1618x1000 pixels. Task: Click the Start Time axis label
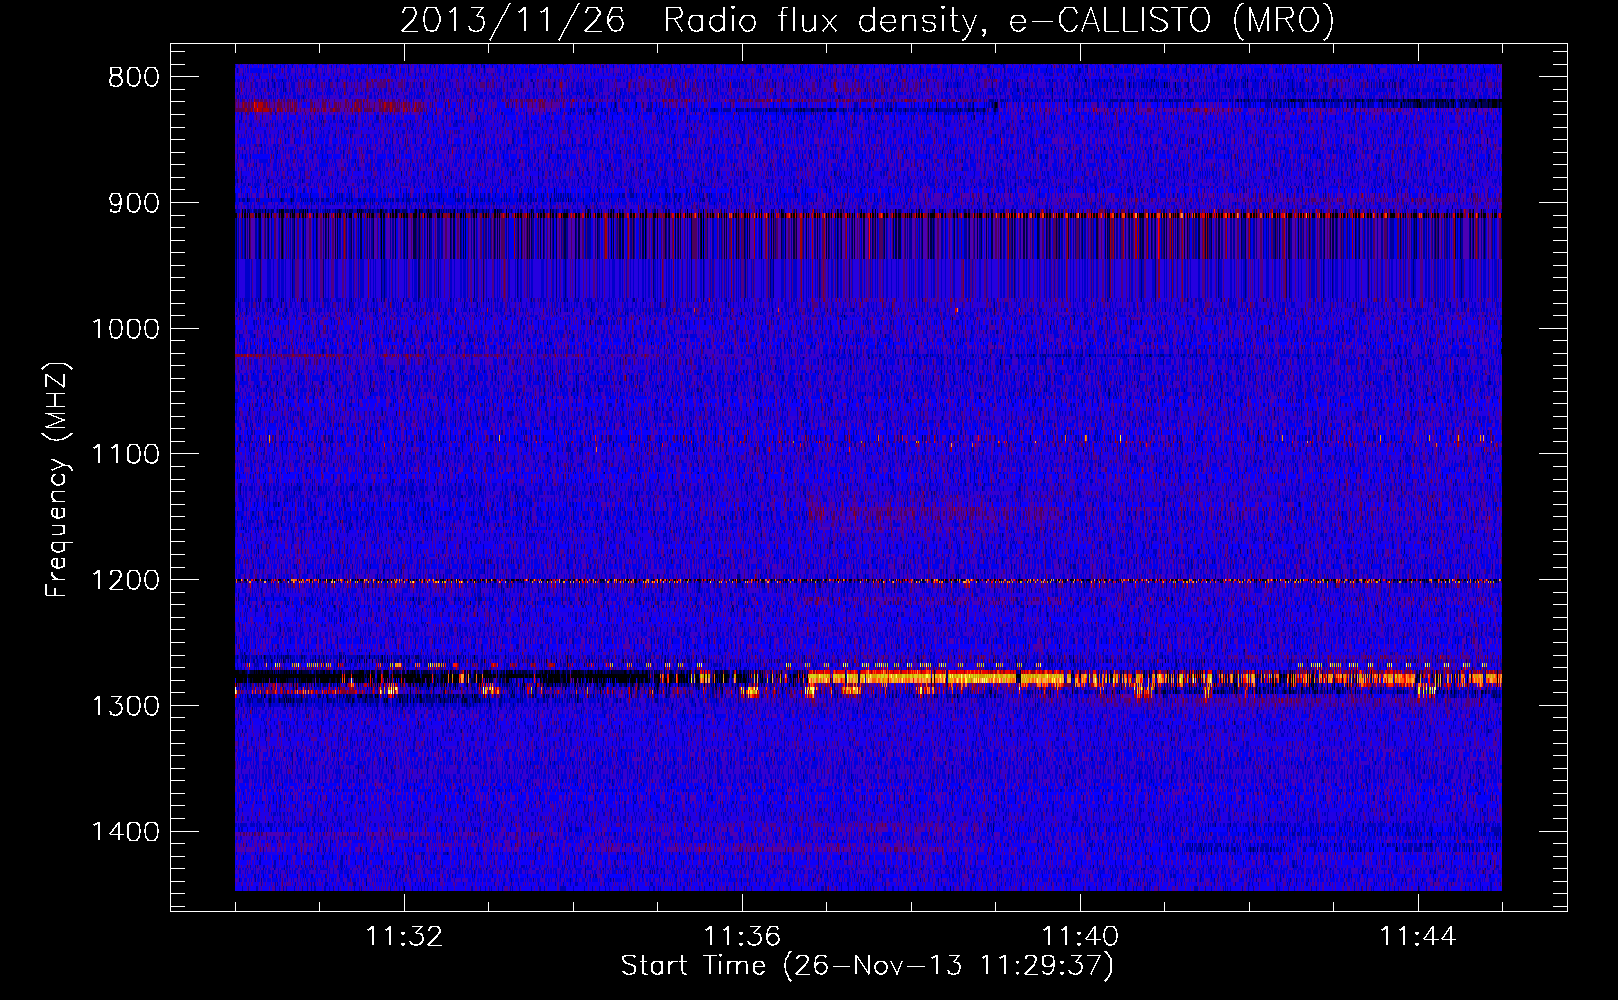pos(867,966)
